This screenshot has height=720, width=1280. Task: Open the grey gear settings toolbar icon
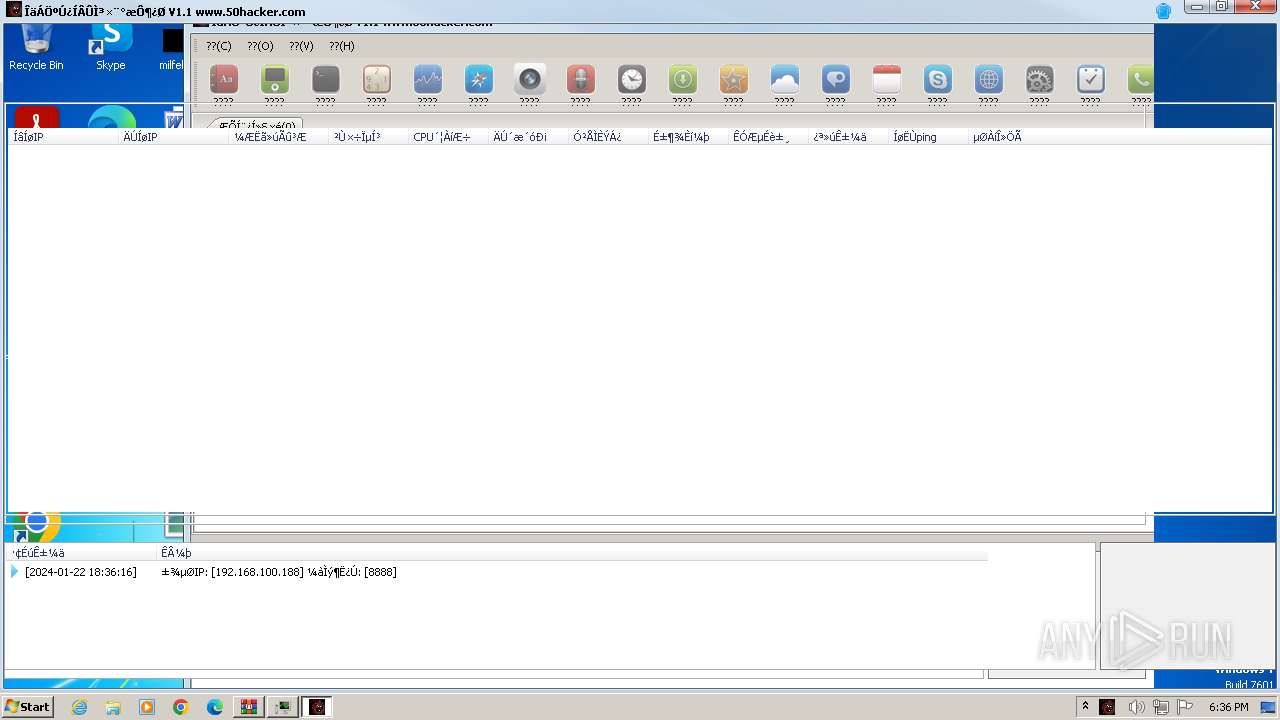point(1039,79)
